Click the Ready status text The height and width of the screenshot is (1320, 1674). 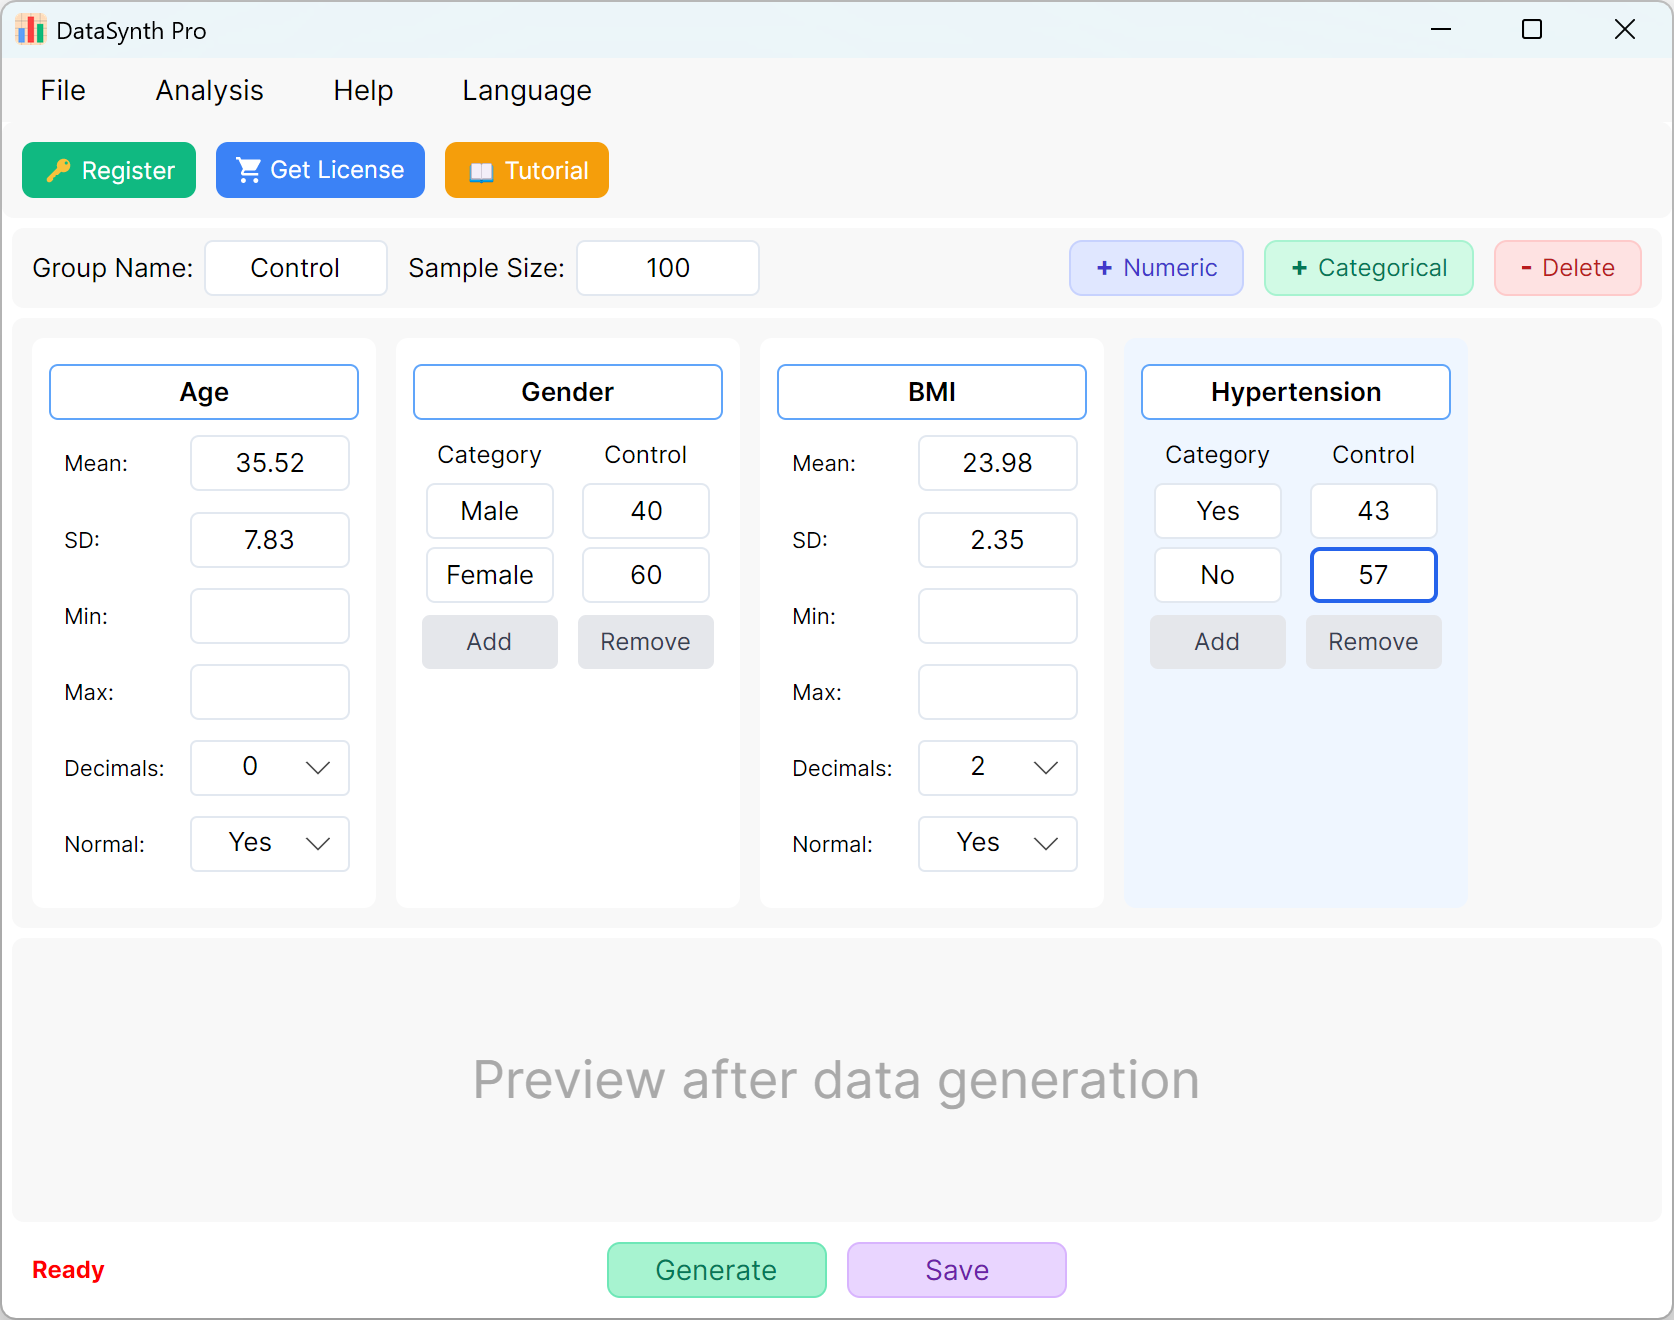click(x=68, y=1270)
